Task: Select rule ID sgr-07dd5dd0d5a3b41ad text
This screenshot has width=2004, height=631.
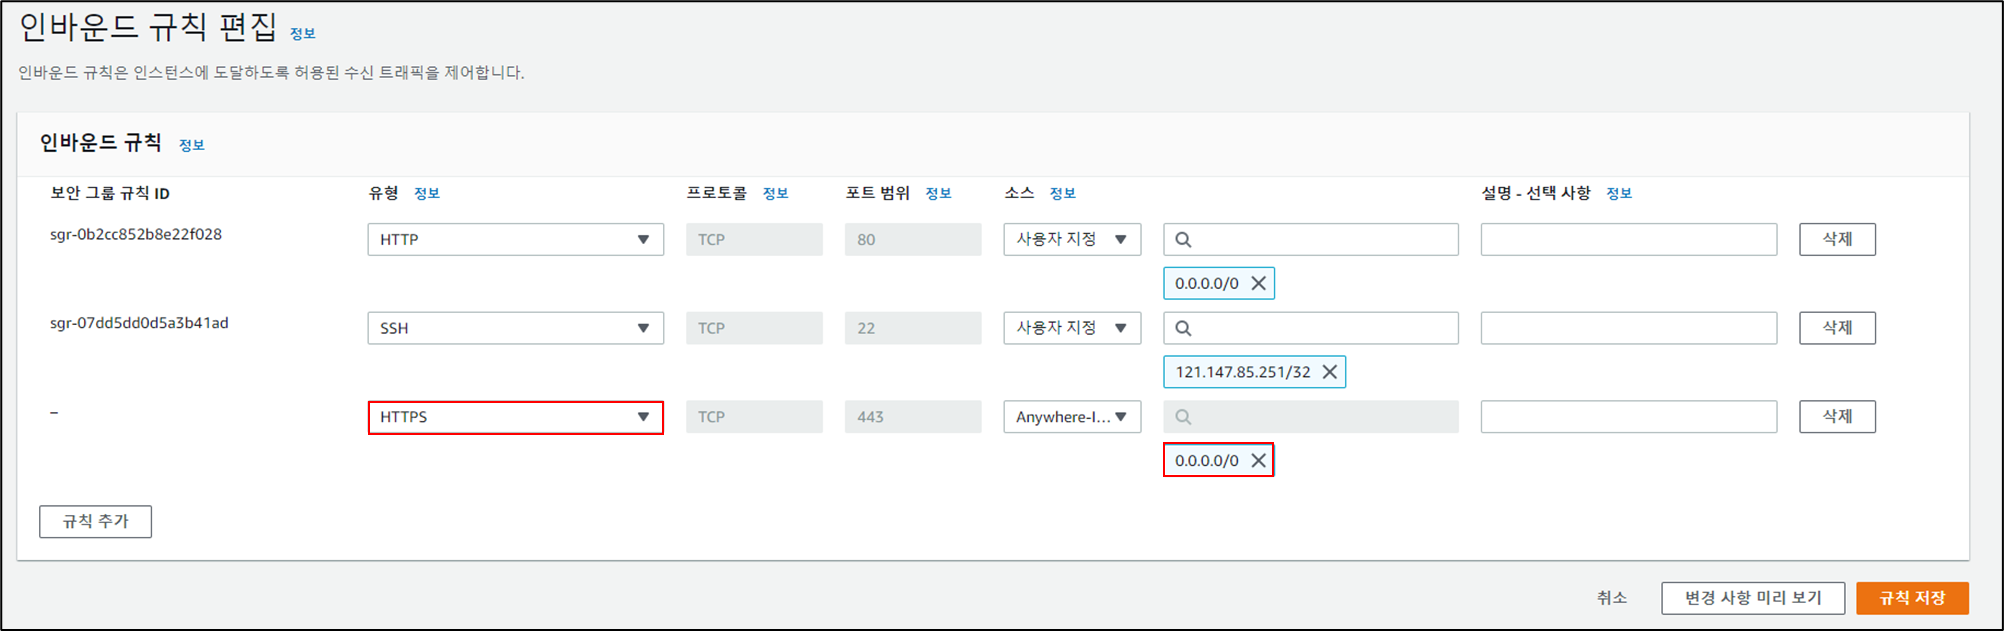Action: (139, 324)
